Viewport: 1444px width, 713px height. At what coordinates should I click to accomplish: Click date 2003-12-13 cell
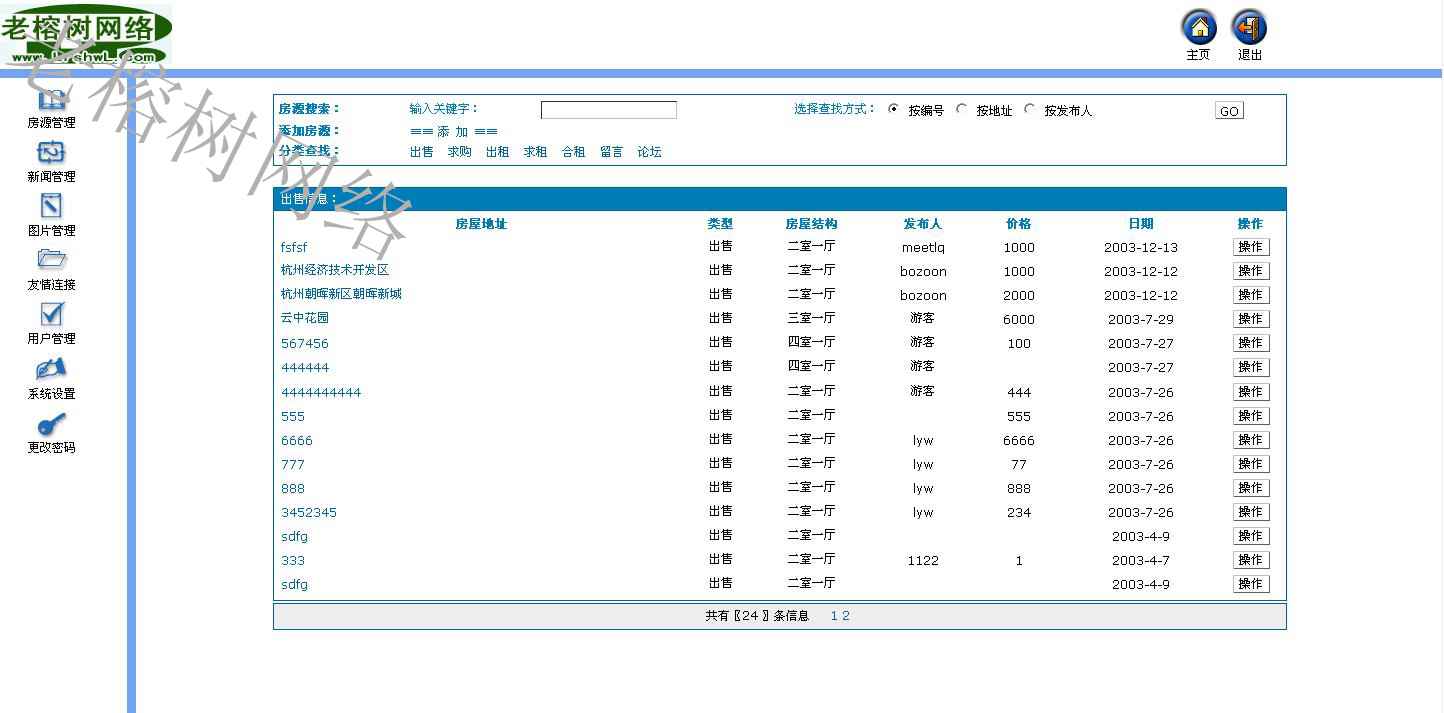pos(1141,247)
